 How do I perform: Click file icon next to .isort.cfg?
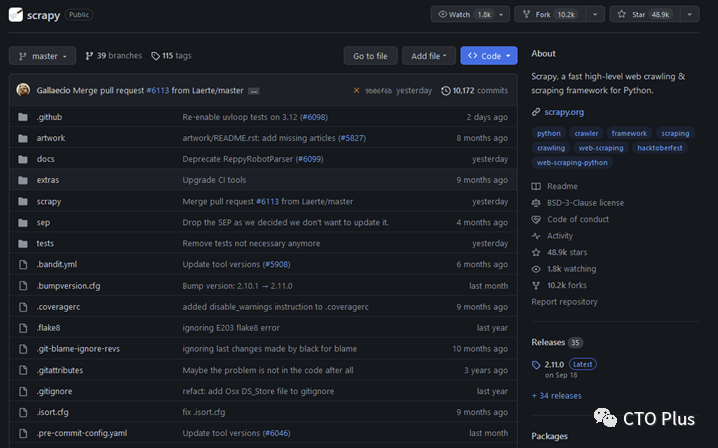pyautogui.click(x=23, y=412)
